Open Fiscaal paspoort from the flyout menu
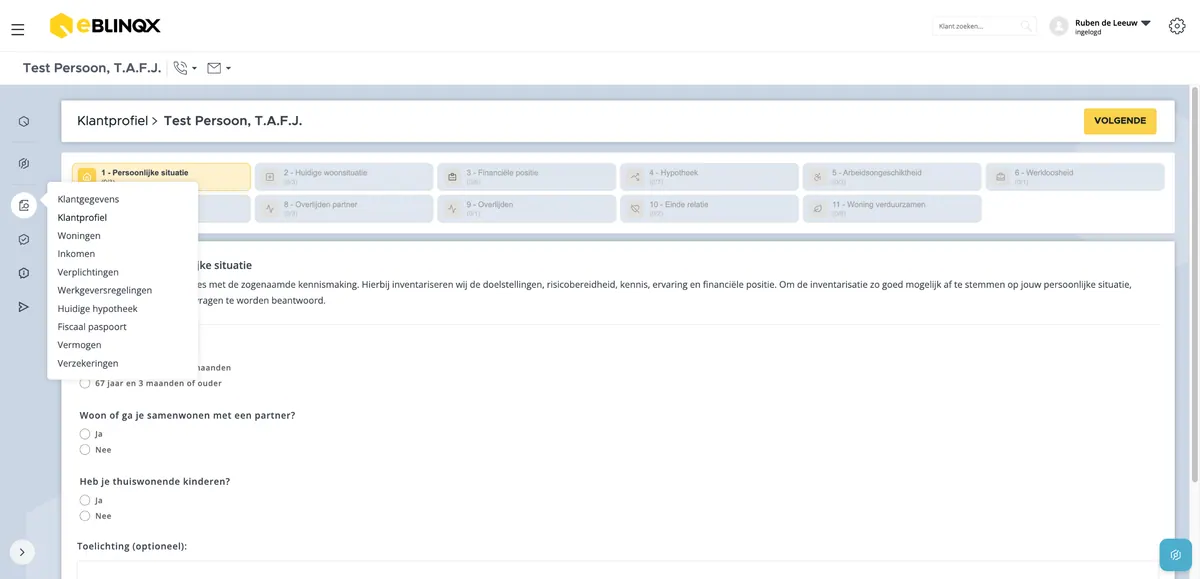This screenshot has width=1200, height=579. [94, 327]
